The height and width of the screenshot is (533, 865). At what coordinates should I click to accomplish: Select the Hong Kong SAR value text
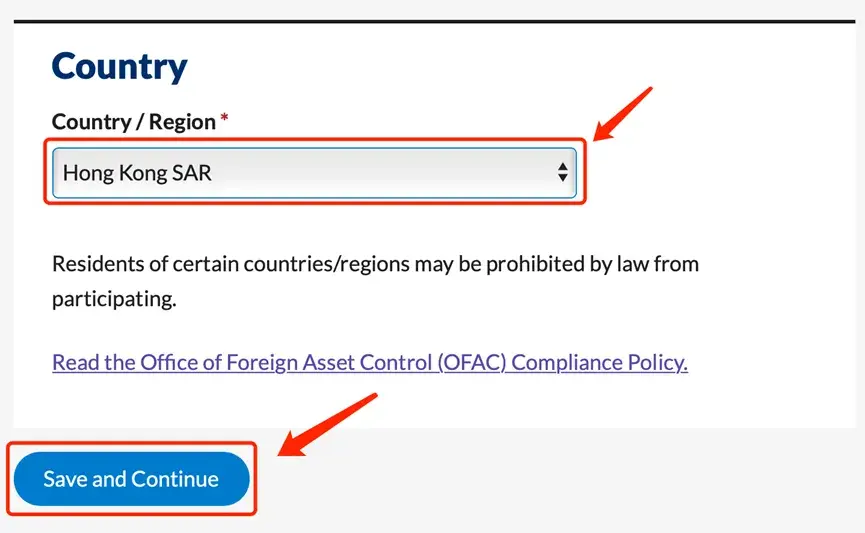click(137, 173)
